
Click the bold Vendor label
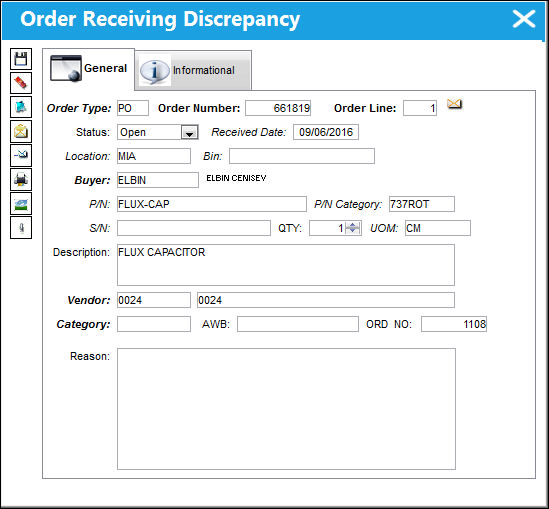(x=89, y=300)
